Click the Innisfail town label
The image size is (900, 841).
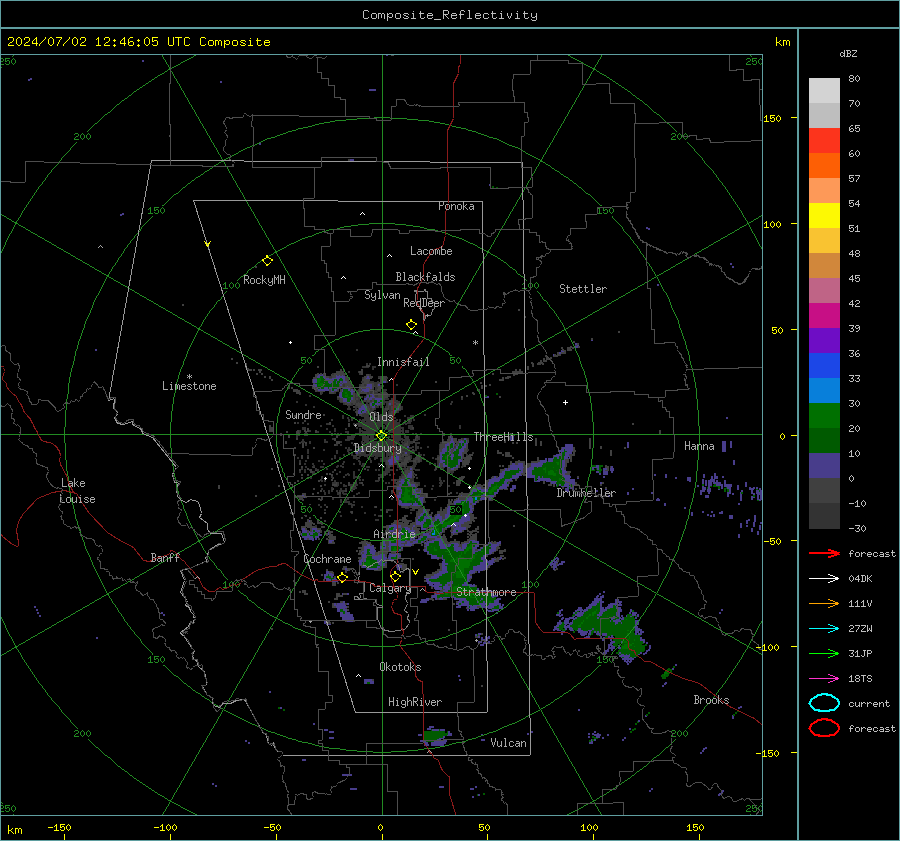click(x=403, y=362)
